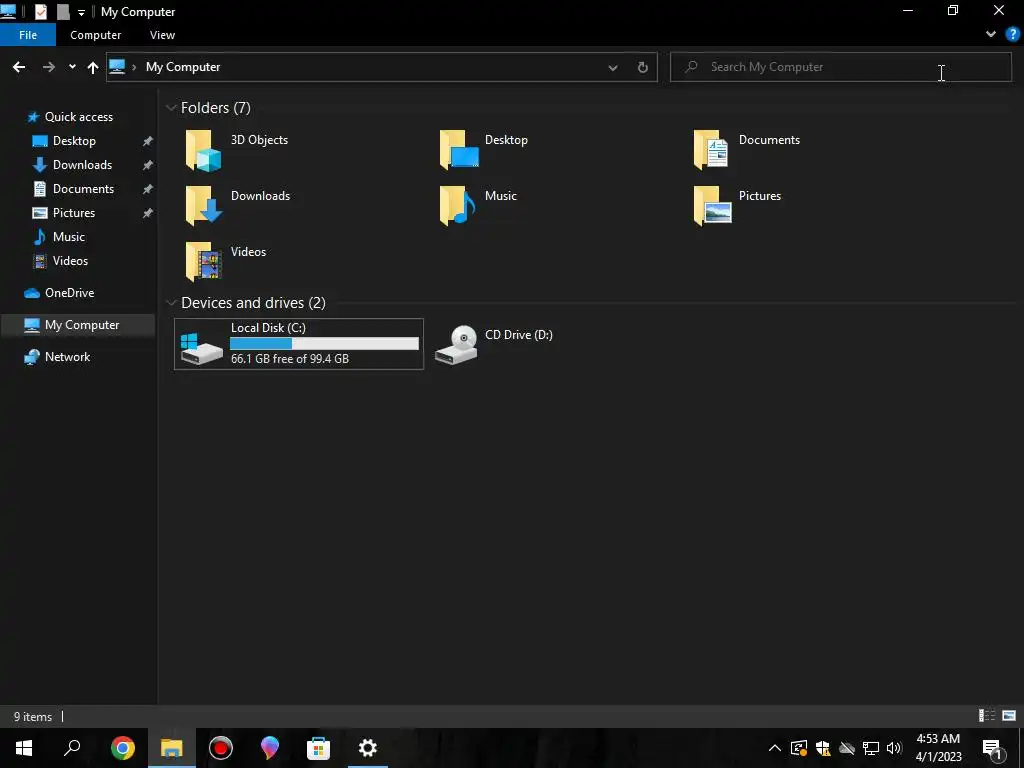The width and height of the screenshot is (1024, 768).
Task: Go back with the left arrow button
Action: tap(19, 67)
